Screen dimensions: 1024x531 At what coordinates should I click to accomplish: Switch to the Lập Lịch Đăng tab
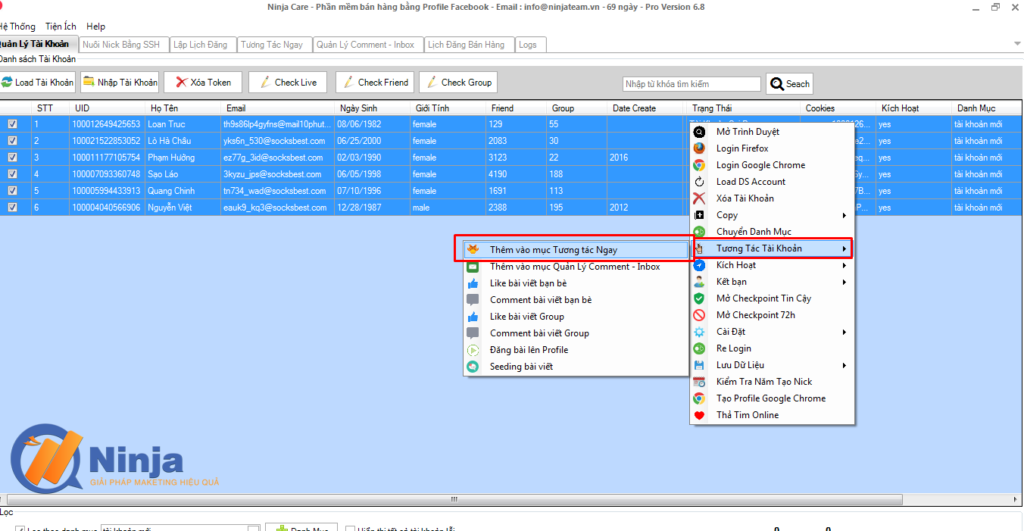pos(200,44)
